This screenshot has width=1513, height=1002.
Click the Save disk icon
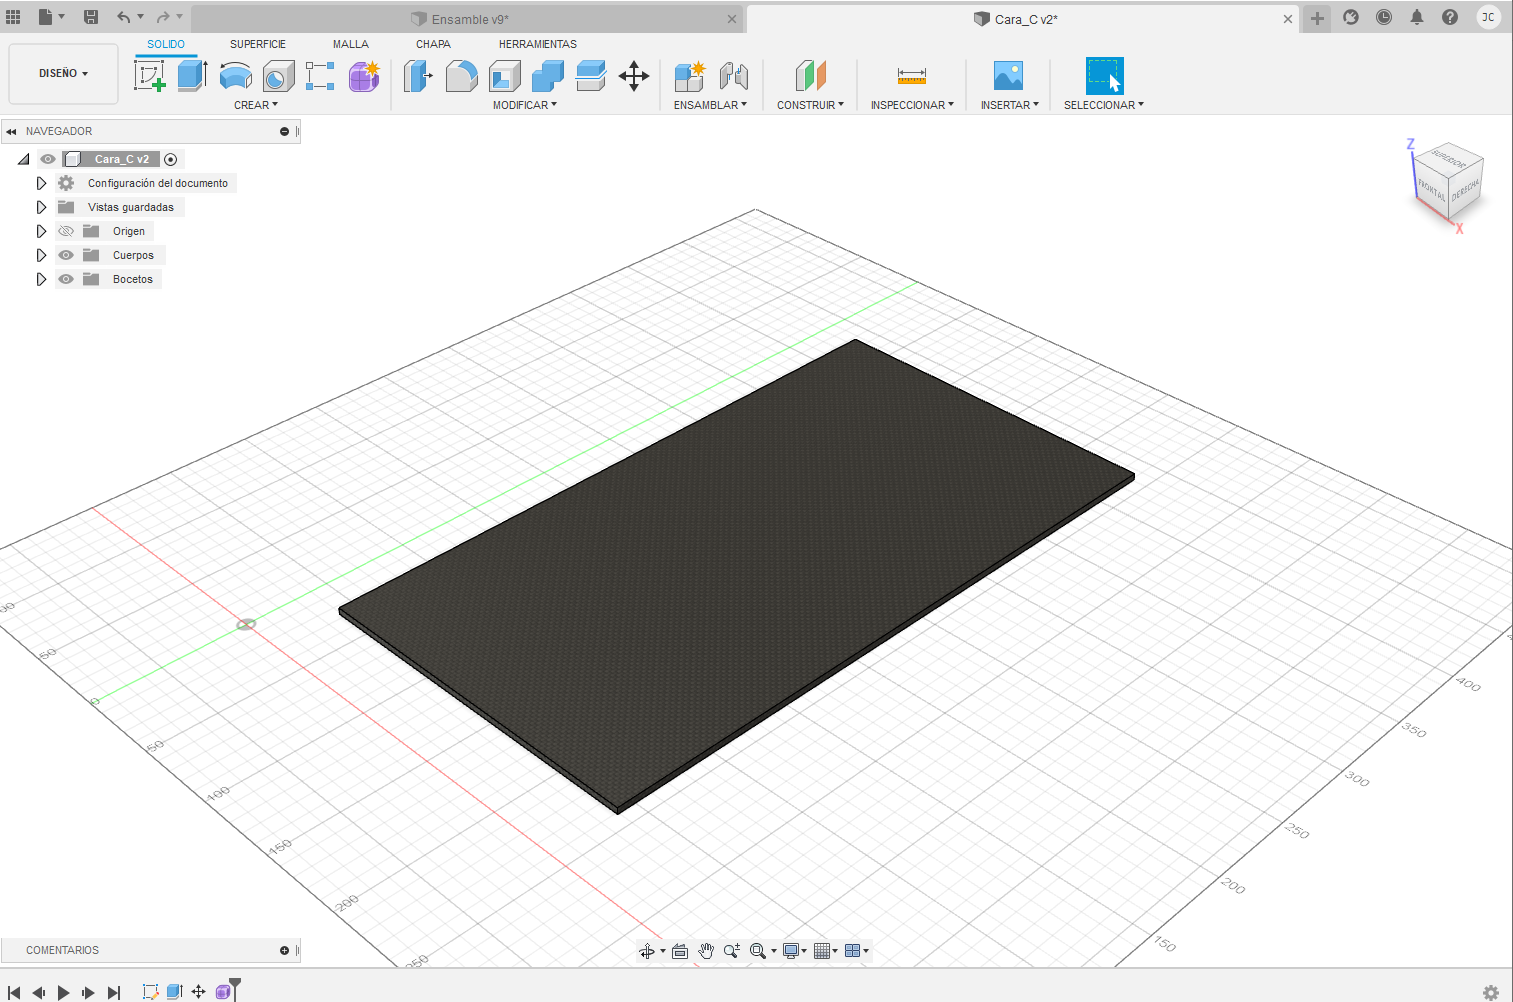point(91,17)
